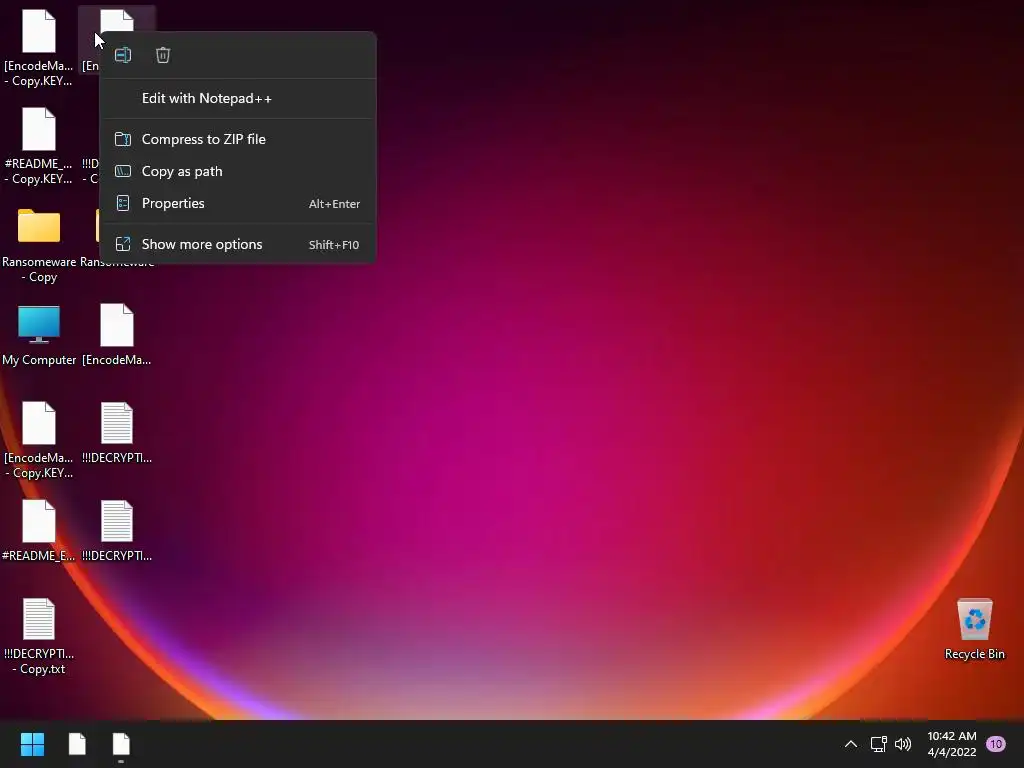Click the Properties entry icon
Image resolution: width=1024 pixels, height=768 pixels.
123,203
